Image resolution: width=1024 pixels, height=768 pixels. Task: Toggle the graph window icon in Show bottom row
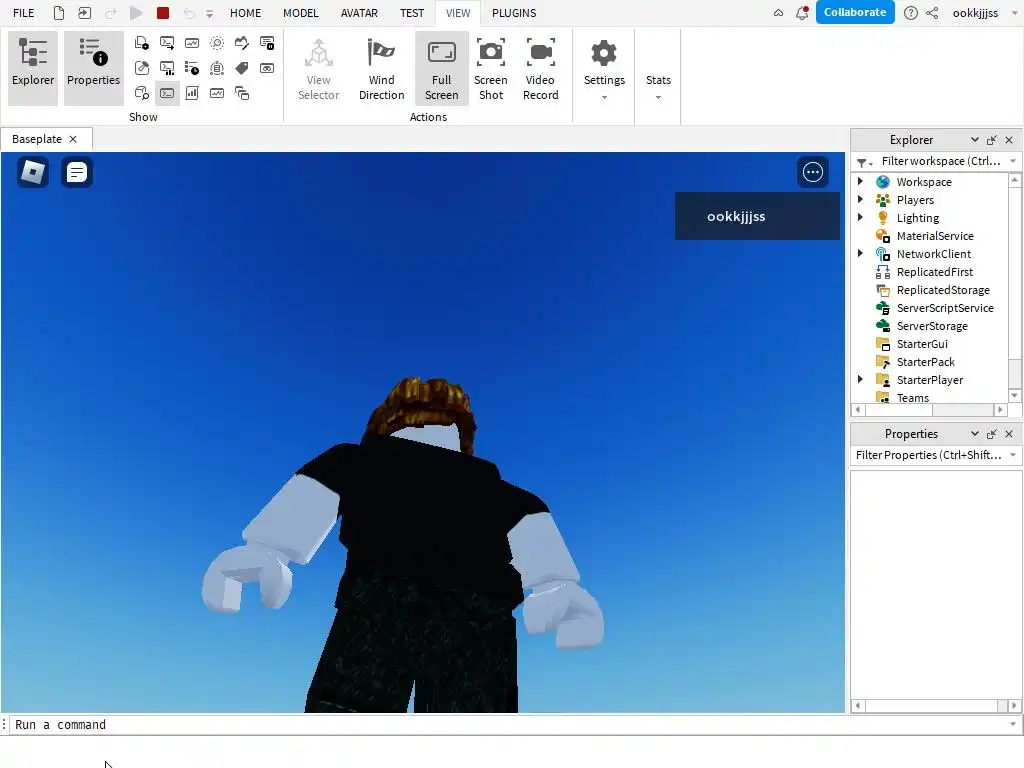point(217,93)
